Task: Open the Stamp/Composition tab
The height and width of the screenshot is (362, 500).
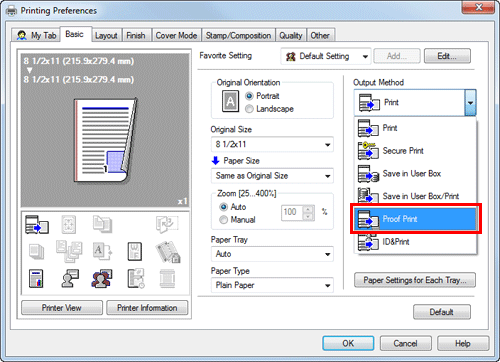Action: (x=238, y=35)
